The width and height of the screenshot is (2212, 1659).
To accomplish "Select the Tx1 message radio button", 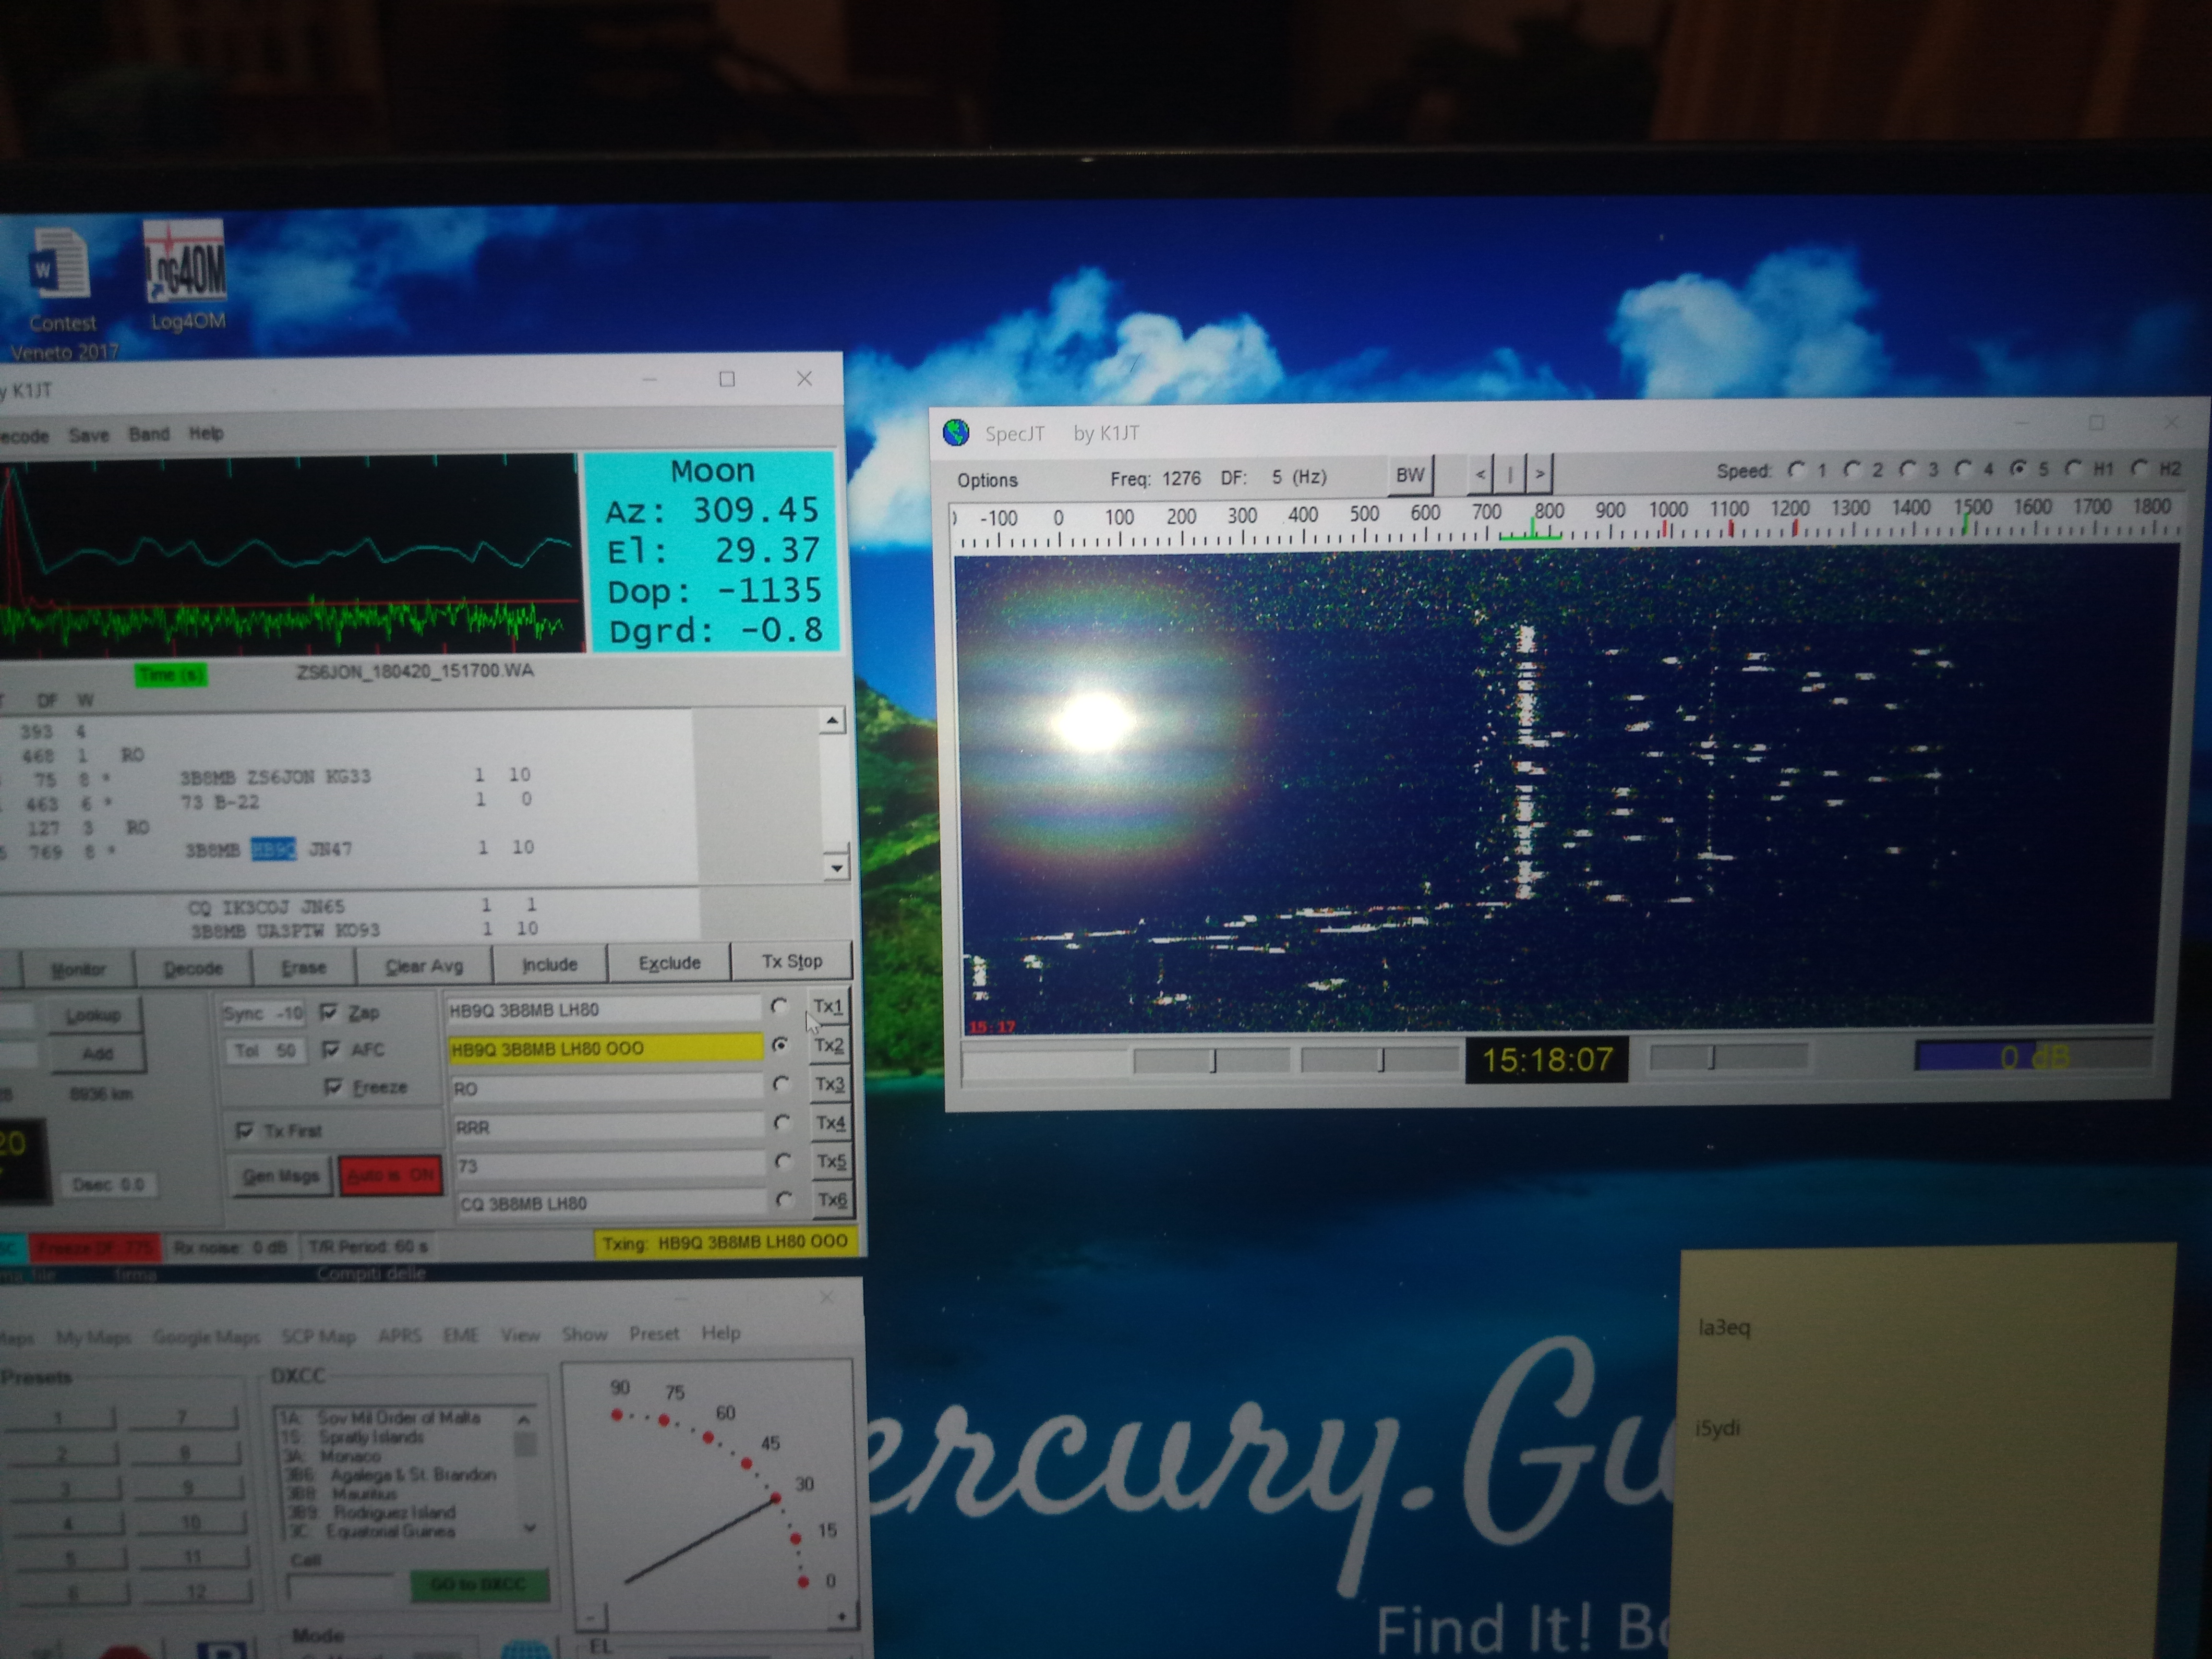I will click(x=779, y=1006).
